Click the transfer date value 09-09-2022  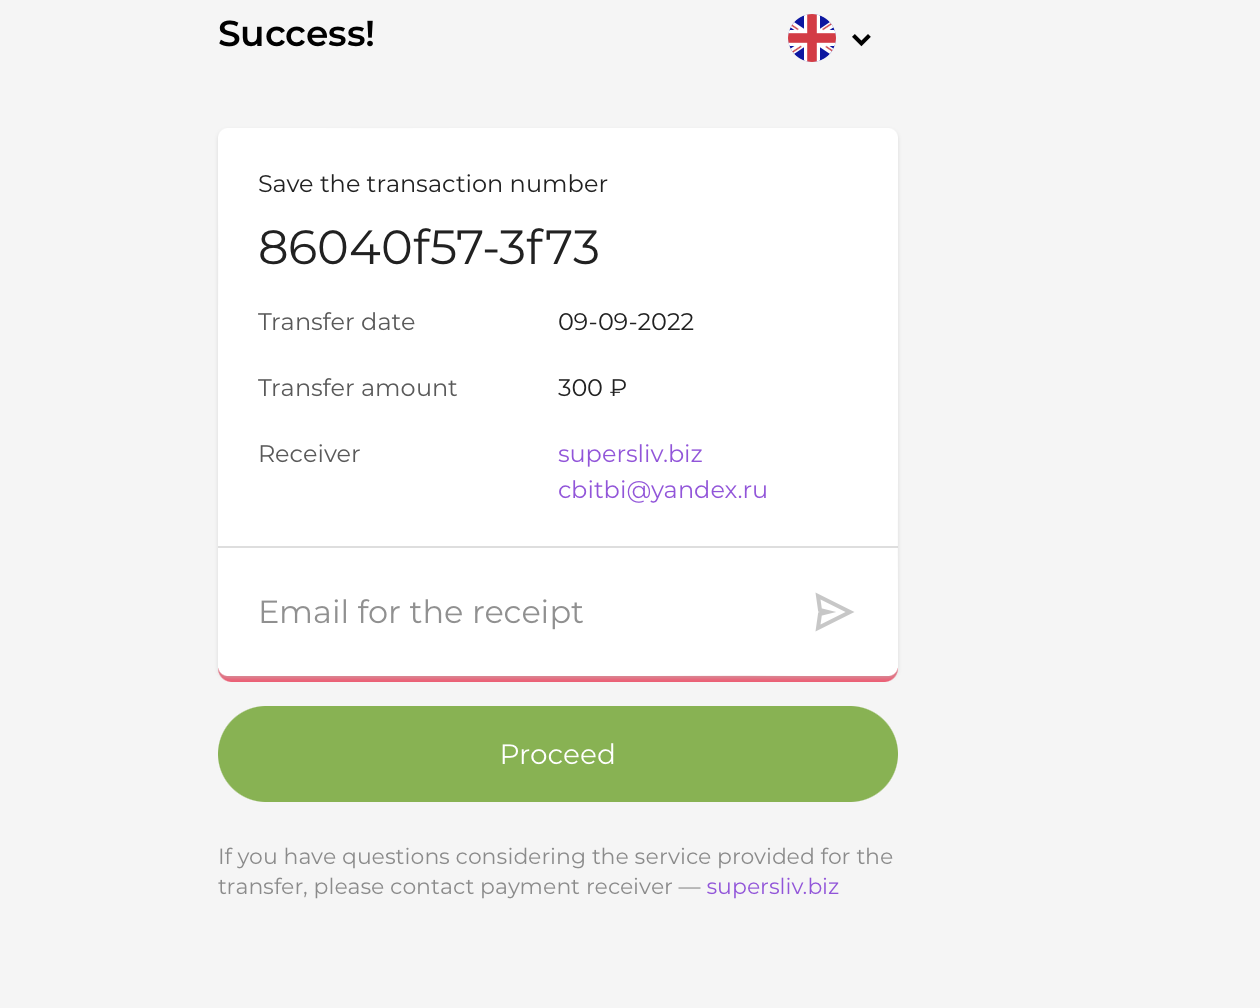click(626, 322)
